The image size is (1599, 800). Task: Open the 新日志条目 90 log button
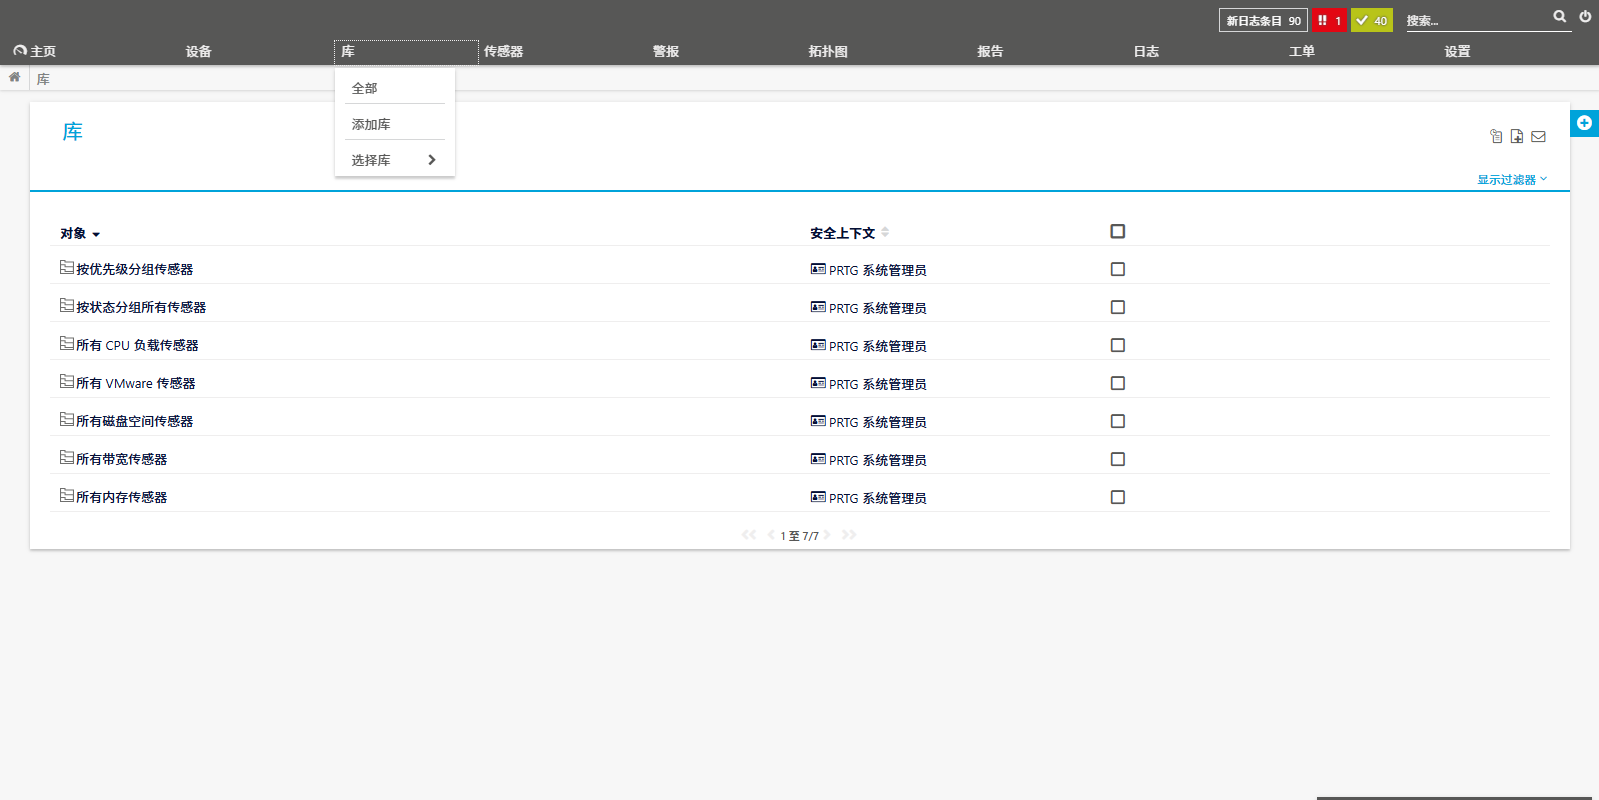(x=1263, y=20)
